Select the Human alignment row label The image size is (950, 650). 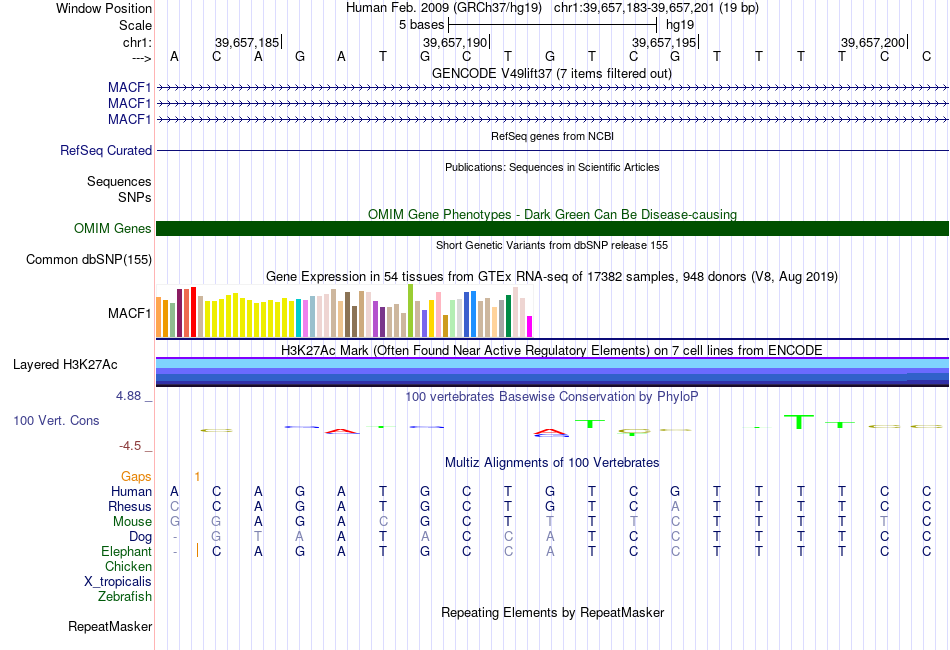pyautogui.click(x=131, y=491)
